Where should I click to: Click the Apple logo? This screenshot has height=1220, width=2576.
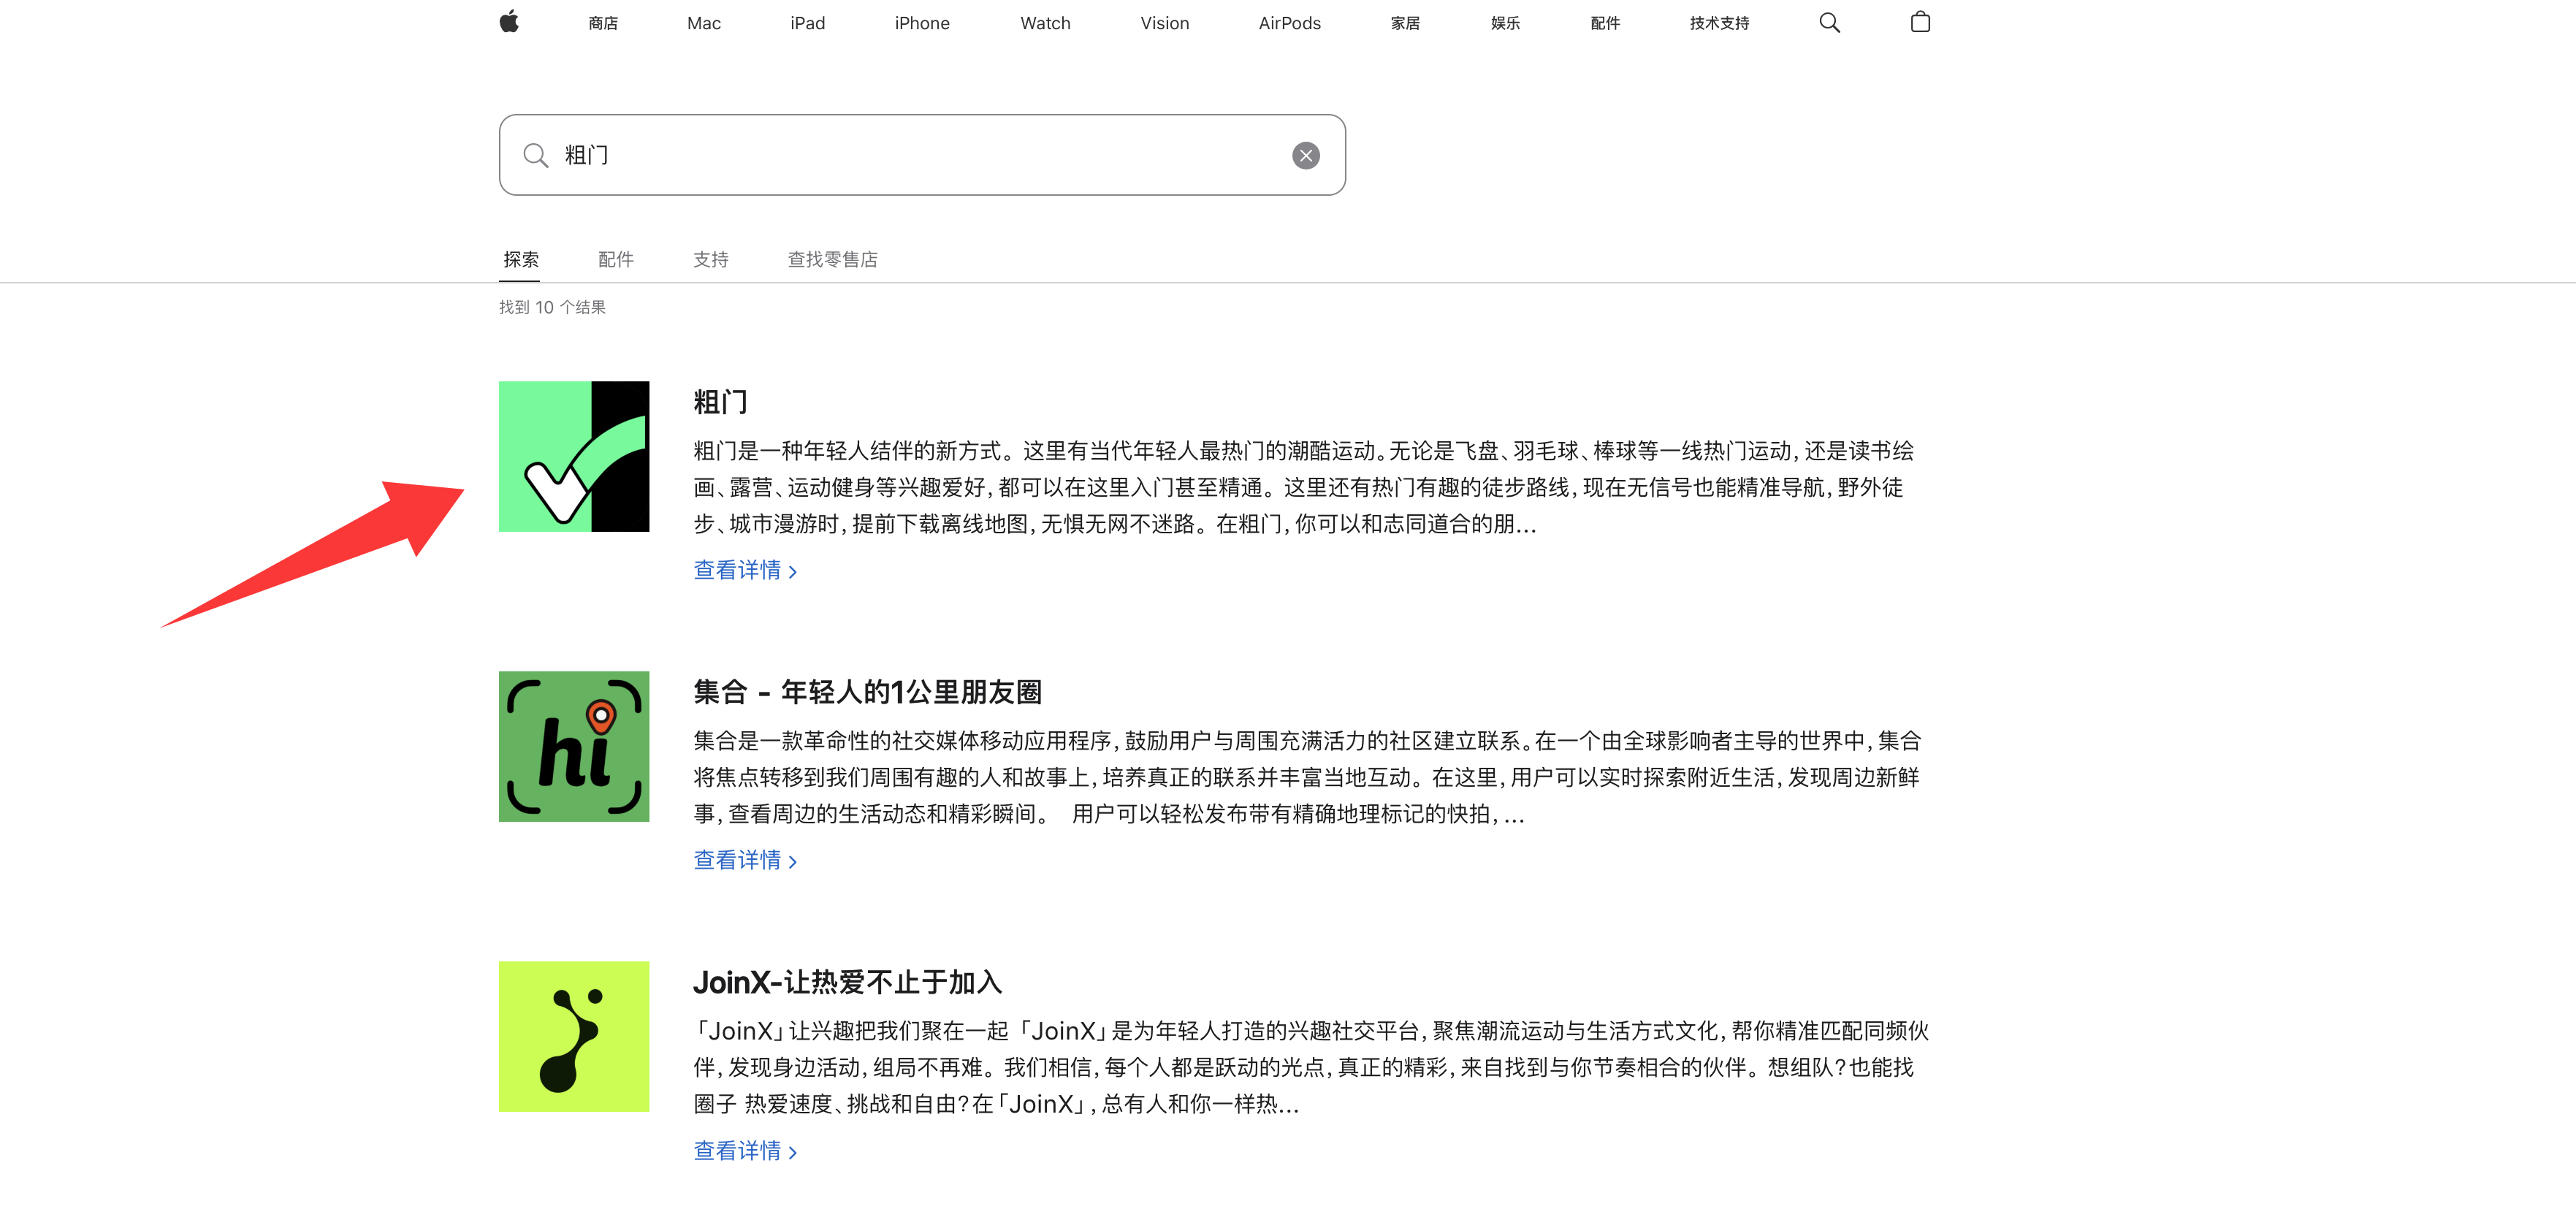510,22
